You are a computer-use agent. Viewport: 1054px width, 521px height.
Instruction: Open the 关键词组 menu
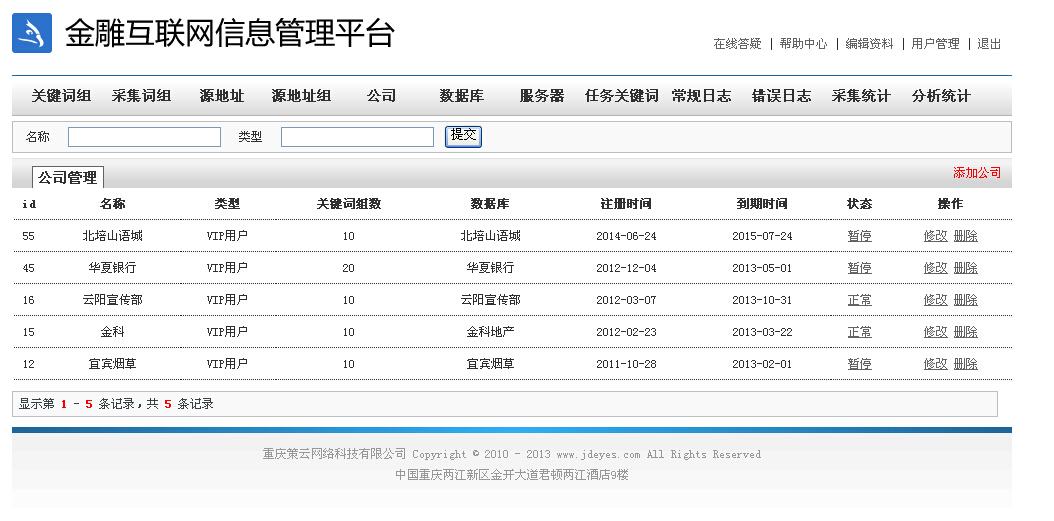[61, 96]
